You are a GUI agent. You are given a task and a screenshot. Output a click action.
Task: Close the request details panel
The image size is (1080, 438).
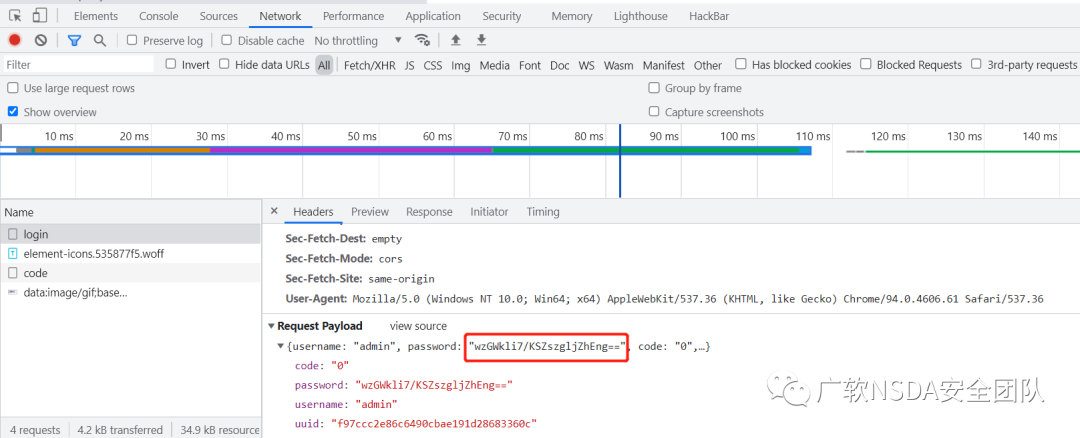click(x=273, y=211)
